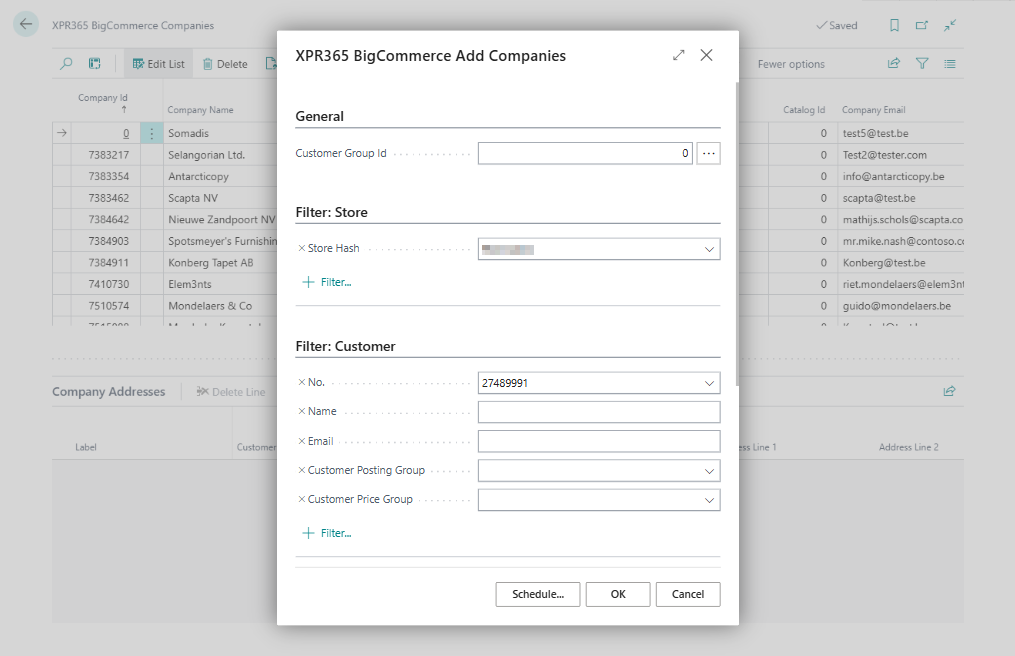The height and width of the screenshot is (656, 1015).
Task: Expand the Customer Price Group dropdown
Action: tap(709, 500)
